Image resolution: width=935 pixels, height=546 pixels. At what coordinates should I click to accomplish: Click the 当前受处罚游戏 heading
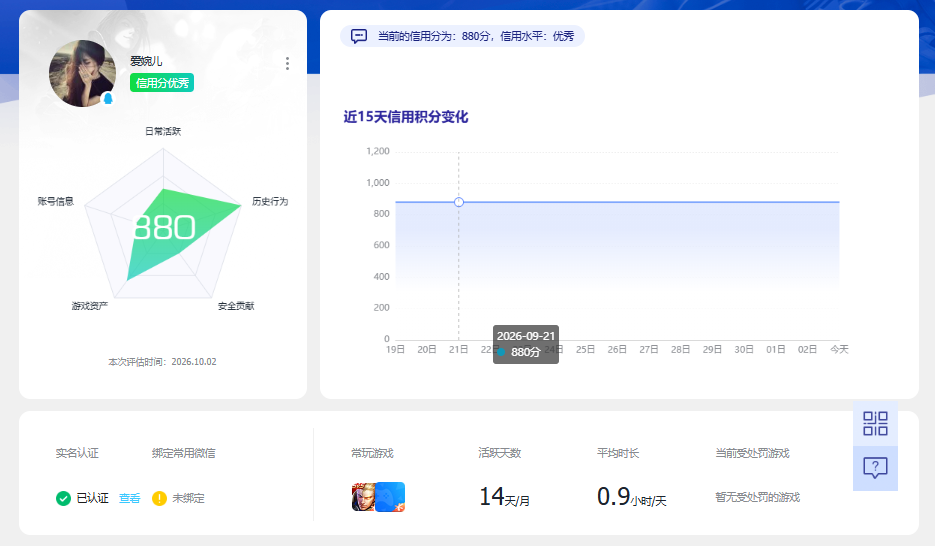pos(753,453)
